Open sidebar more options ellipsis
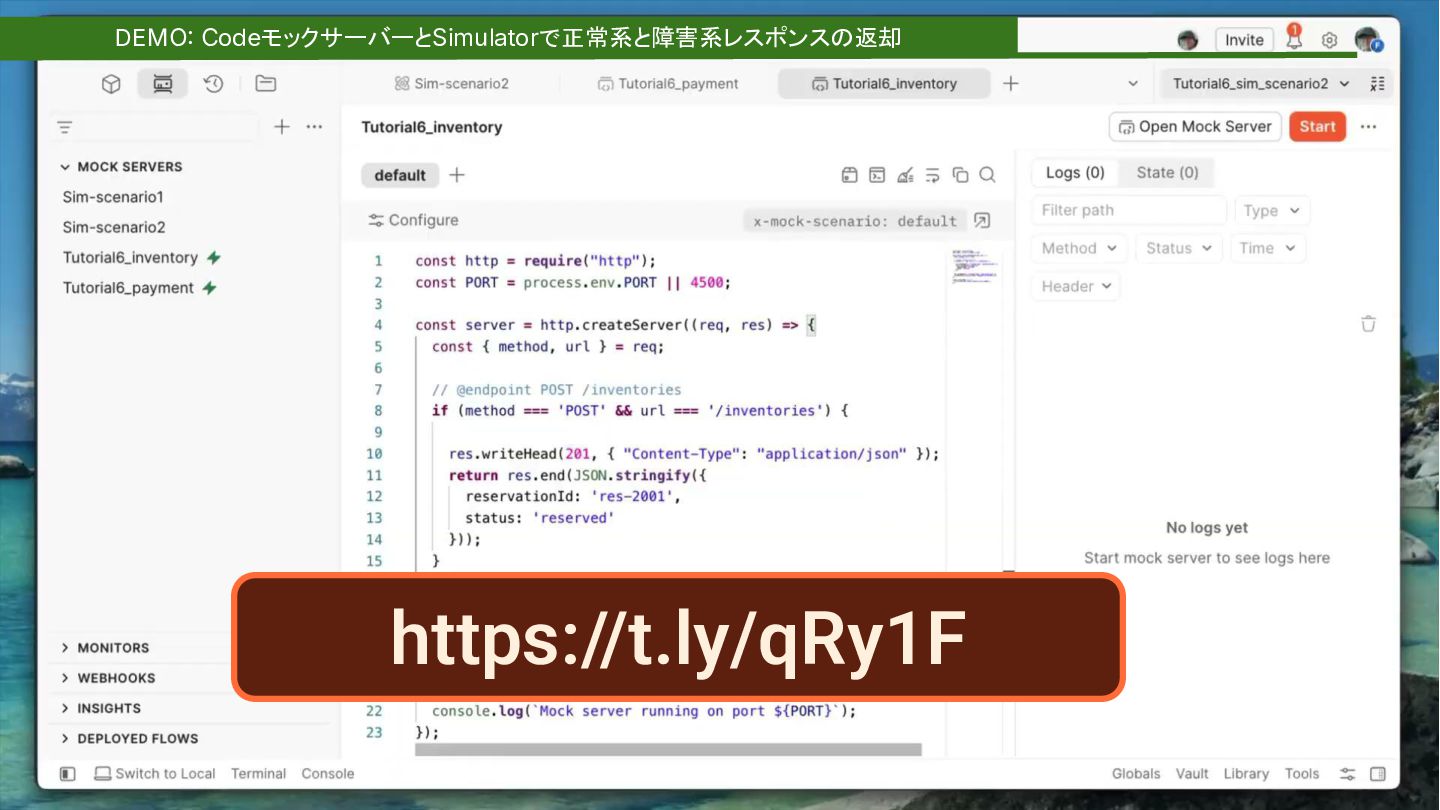 [314, 127]
